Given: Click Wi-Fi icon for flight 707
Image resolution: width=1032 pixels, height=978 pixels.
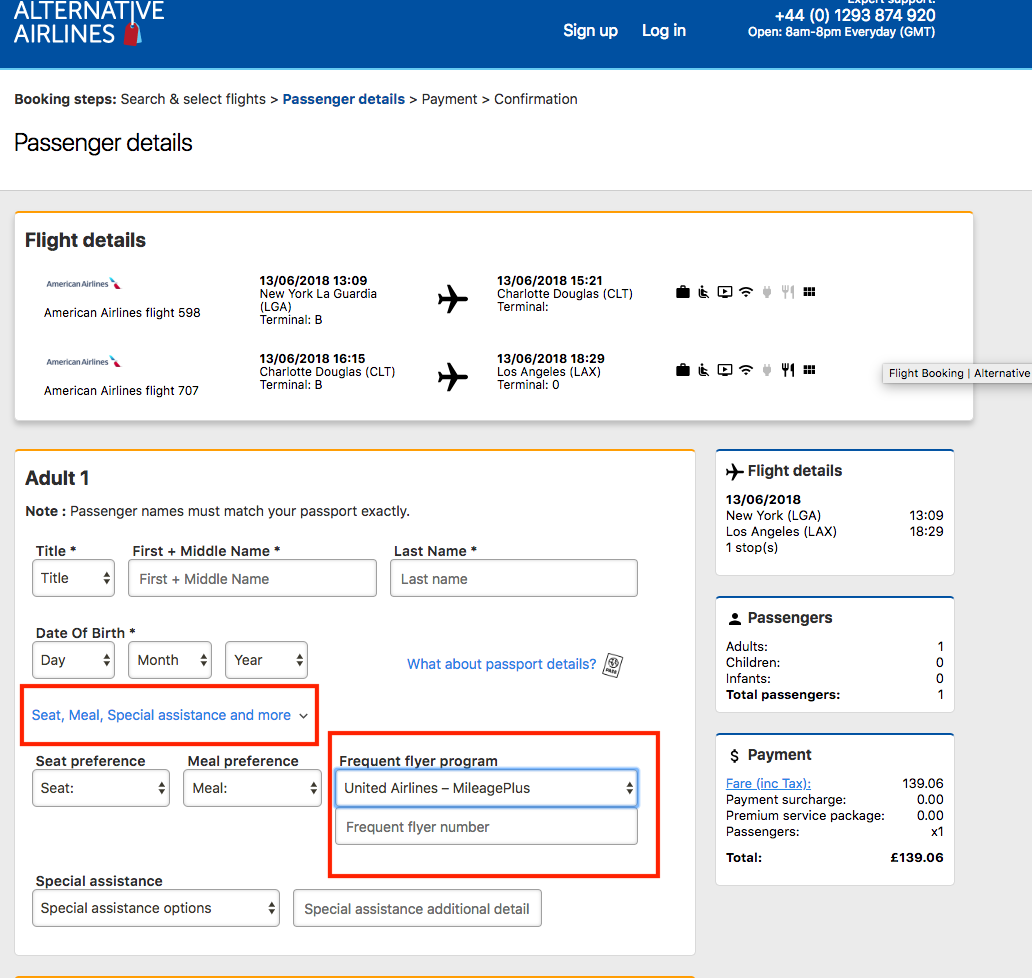Looking at the screenshot, I should coord(746,370).
